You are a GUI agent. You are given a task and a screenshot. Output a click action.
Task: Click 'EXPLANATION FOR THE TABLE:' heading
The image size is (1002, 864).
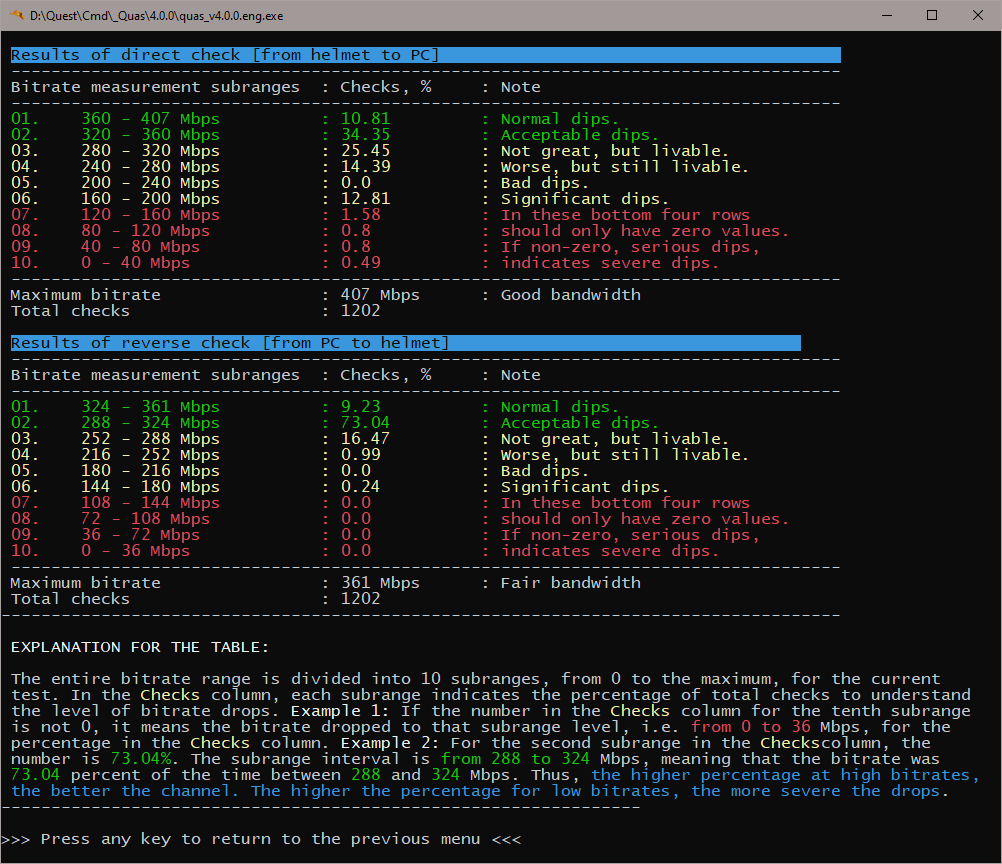pyautogui.click(x=140, y=647)
